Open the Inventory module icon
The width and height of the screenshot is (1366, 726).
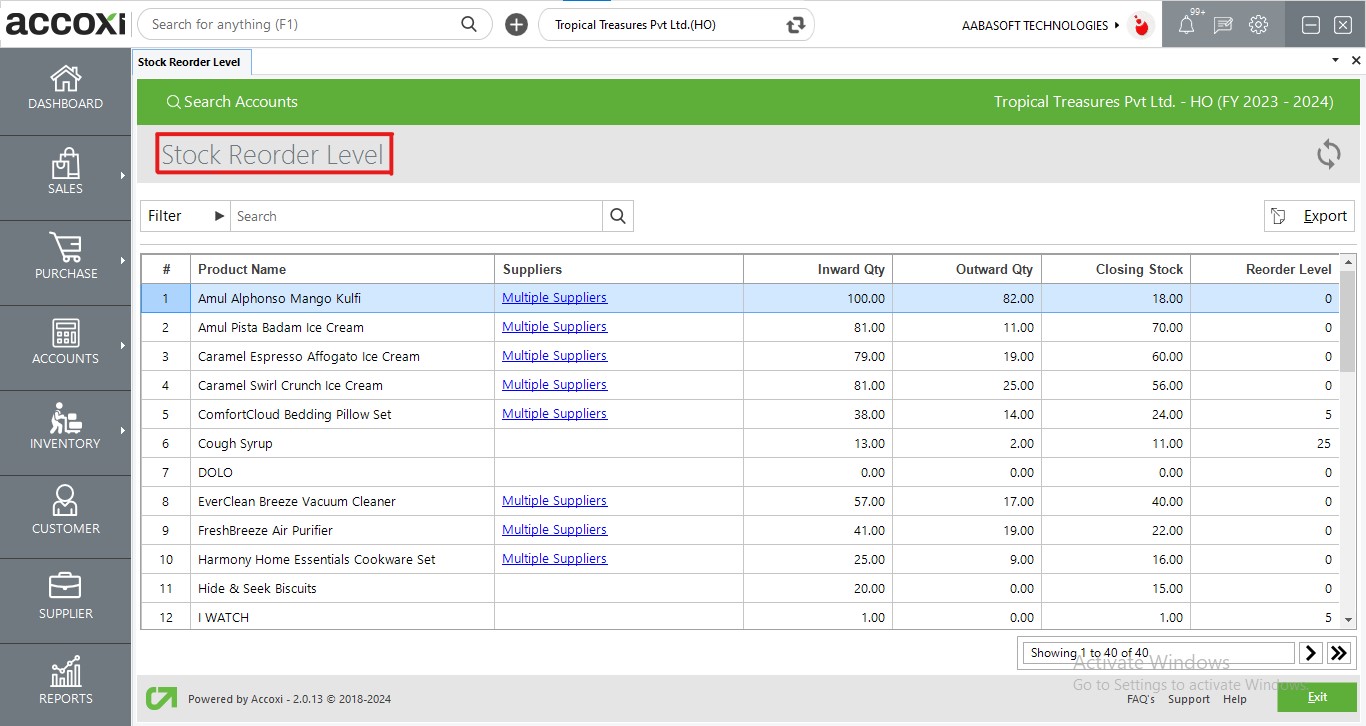pos(66,418)
